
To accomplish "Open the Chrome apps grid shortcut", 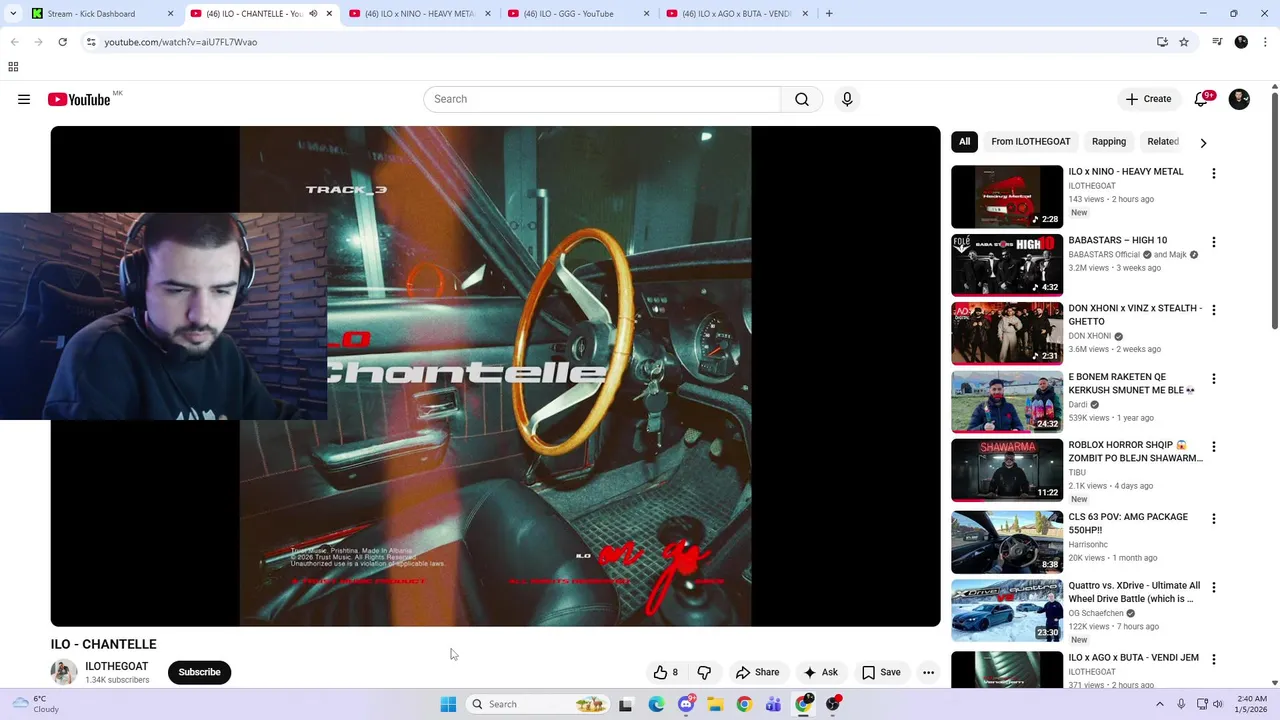I will [13, 67].
